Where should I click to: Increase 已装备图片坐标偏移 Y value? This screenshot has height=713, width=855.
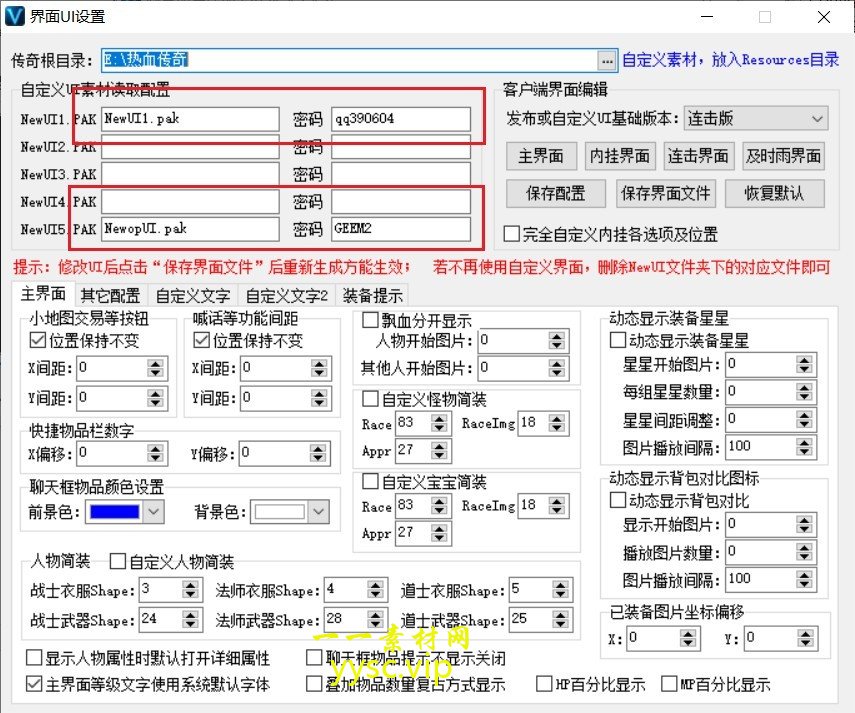point(805,634)
